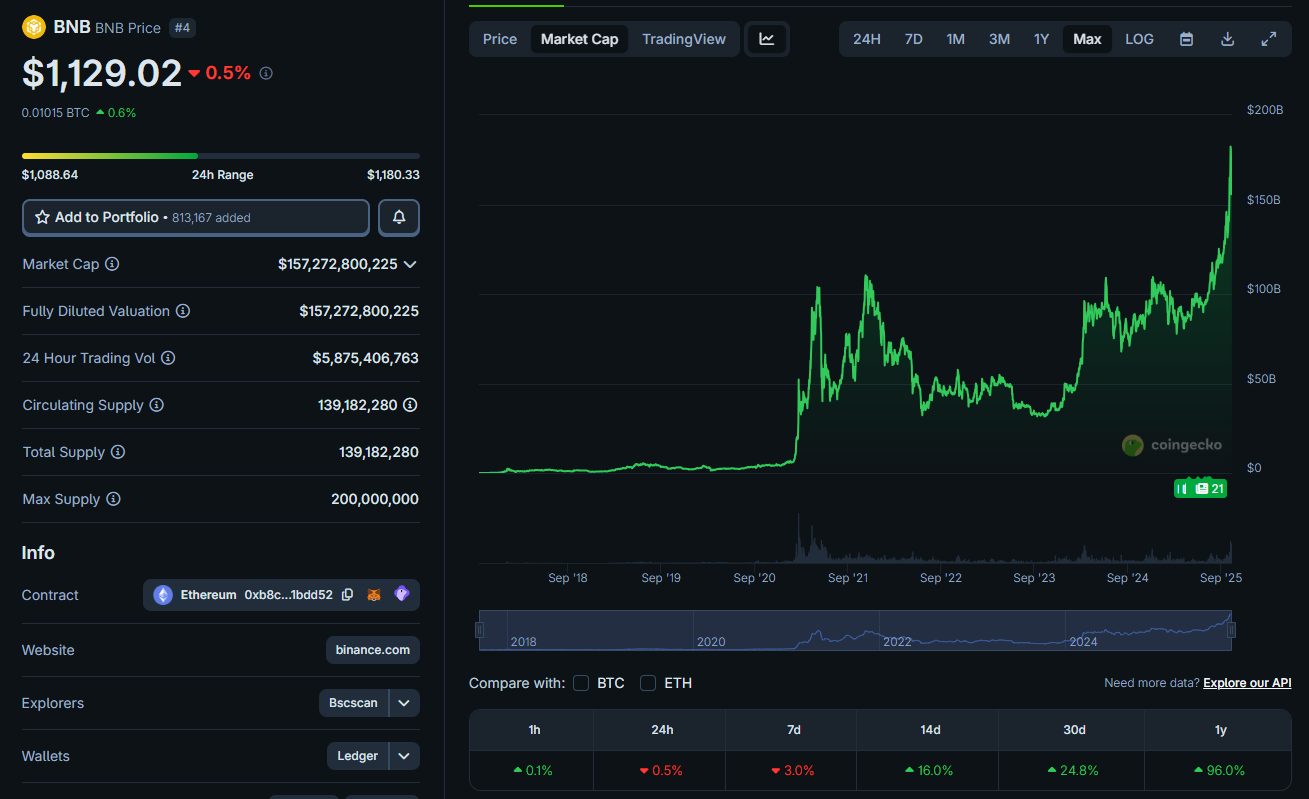Screen dimensions: 1309x799
Task: Open the Bscscan explorer link
Action: click(354, 703)
